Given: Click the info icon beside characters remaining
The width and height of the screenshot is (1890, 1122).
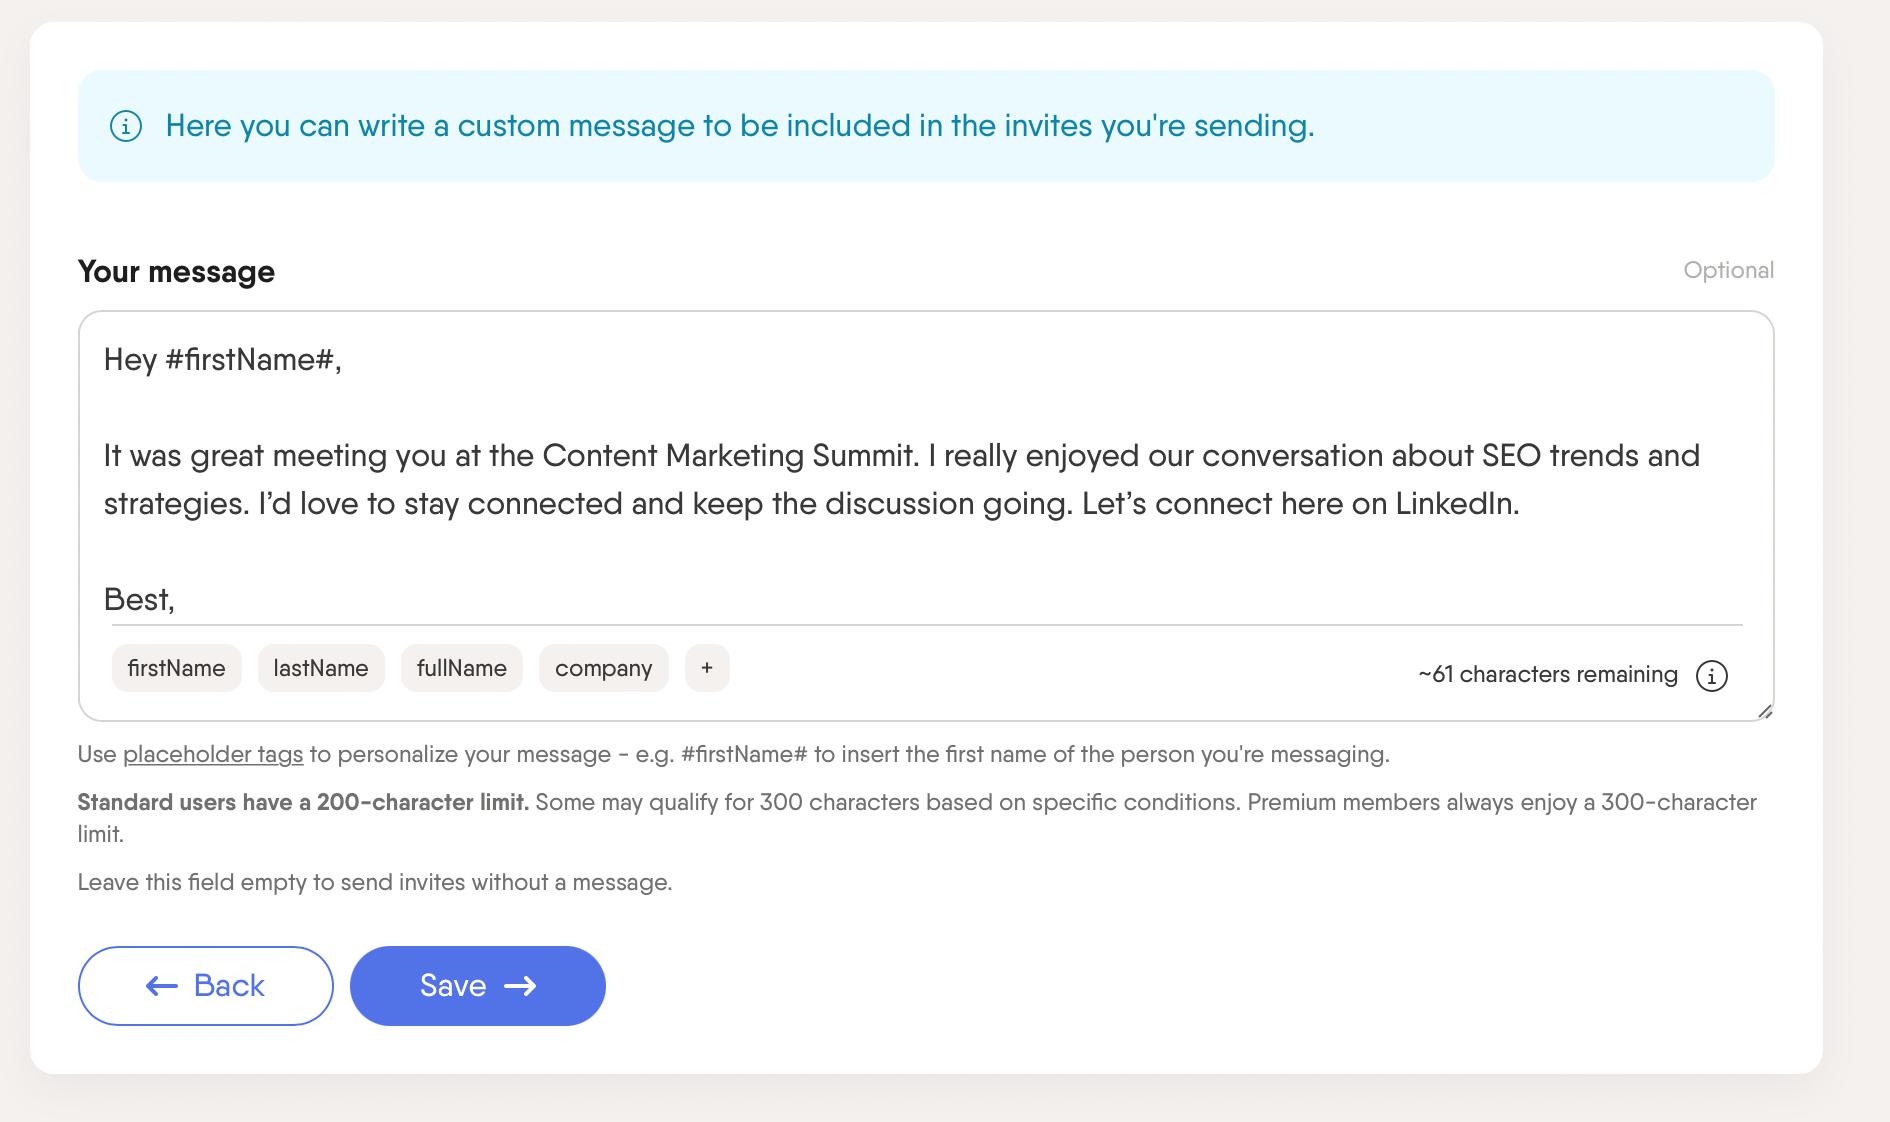Looking at the screenshot, I should click(x=1711, y=676).
